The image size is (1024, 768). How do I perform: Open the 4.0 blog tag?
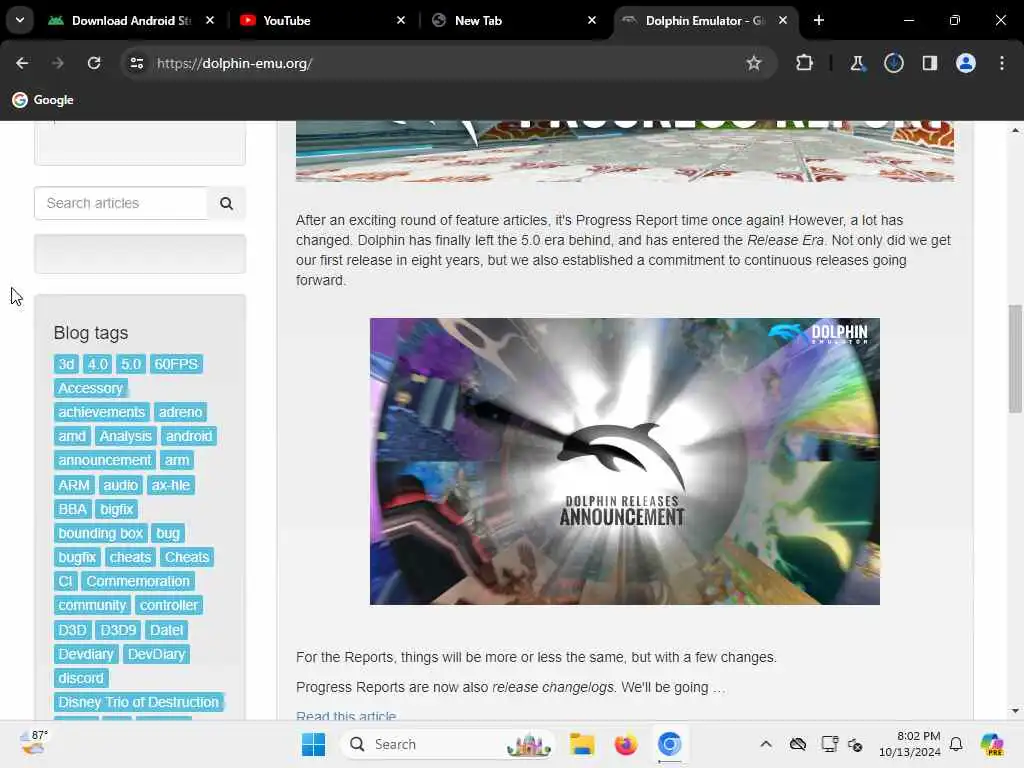tap(98, 364)
